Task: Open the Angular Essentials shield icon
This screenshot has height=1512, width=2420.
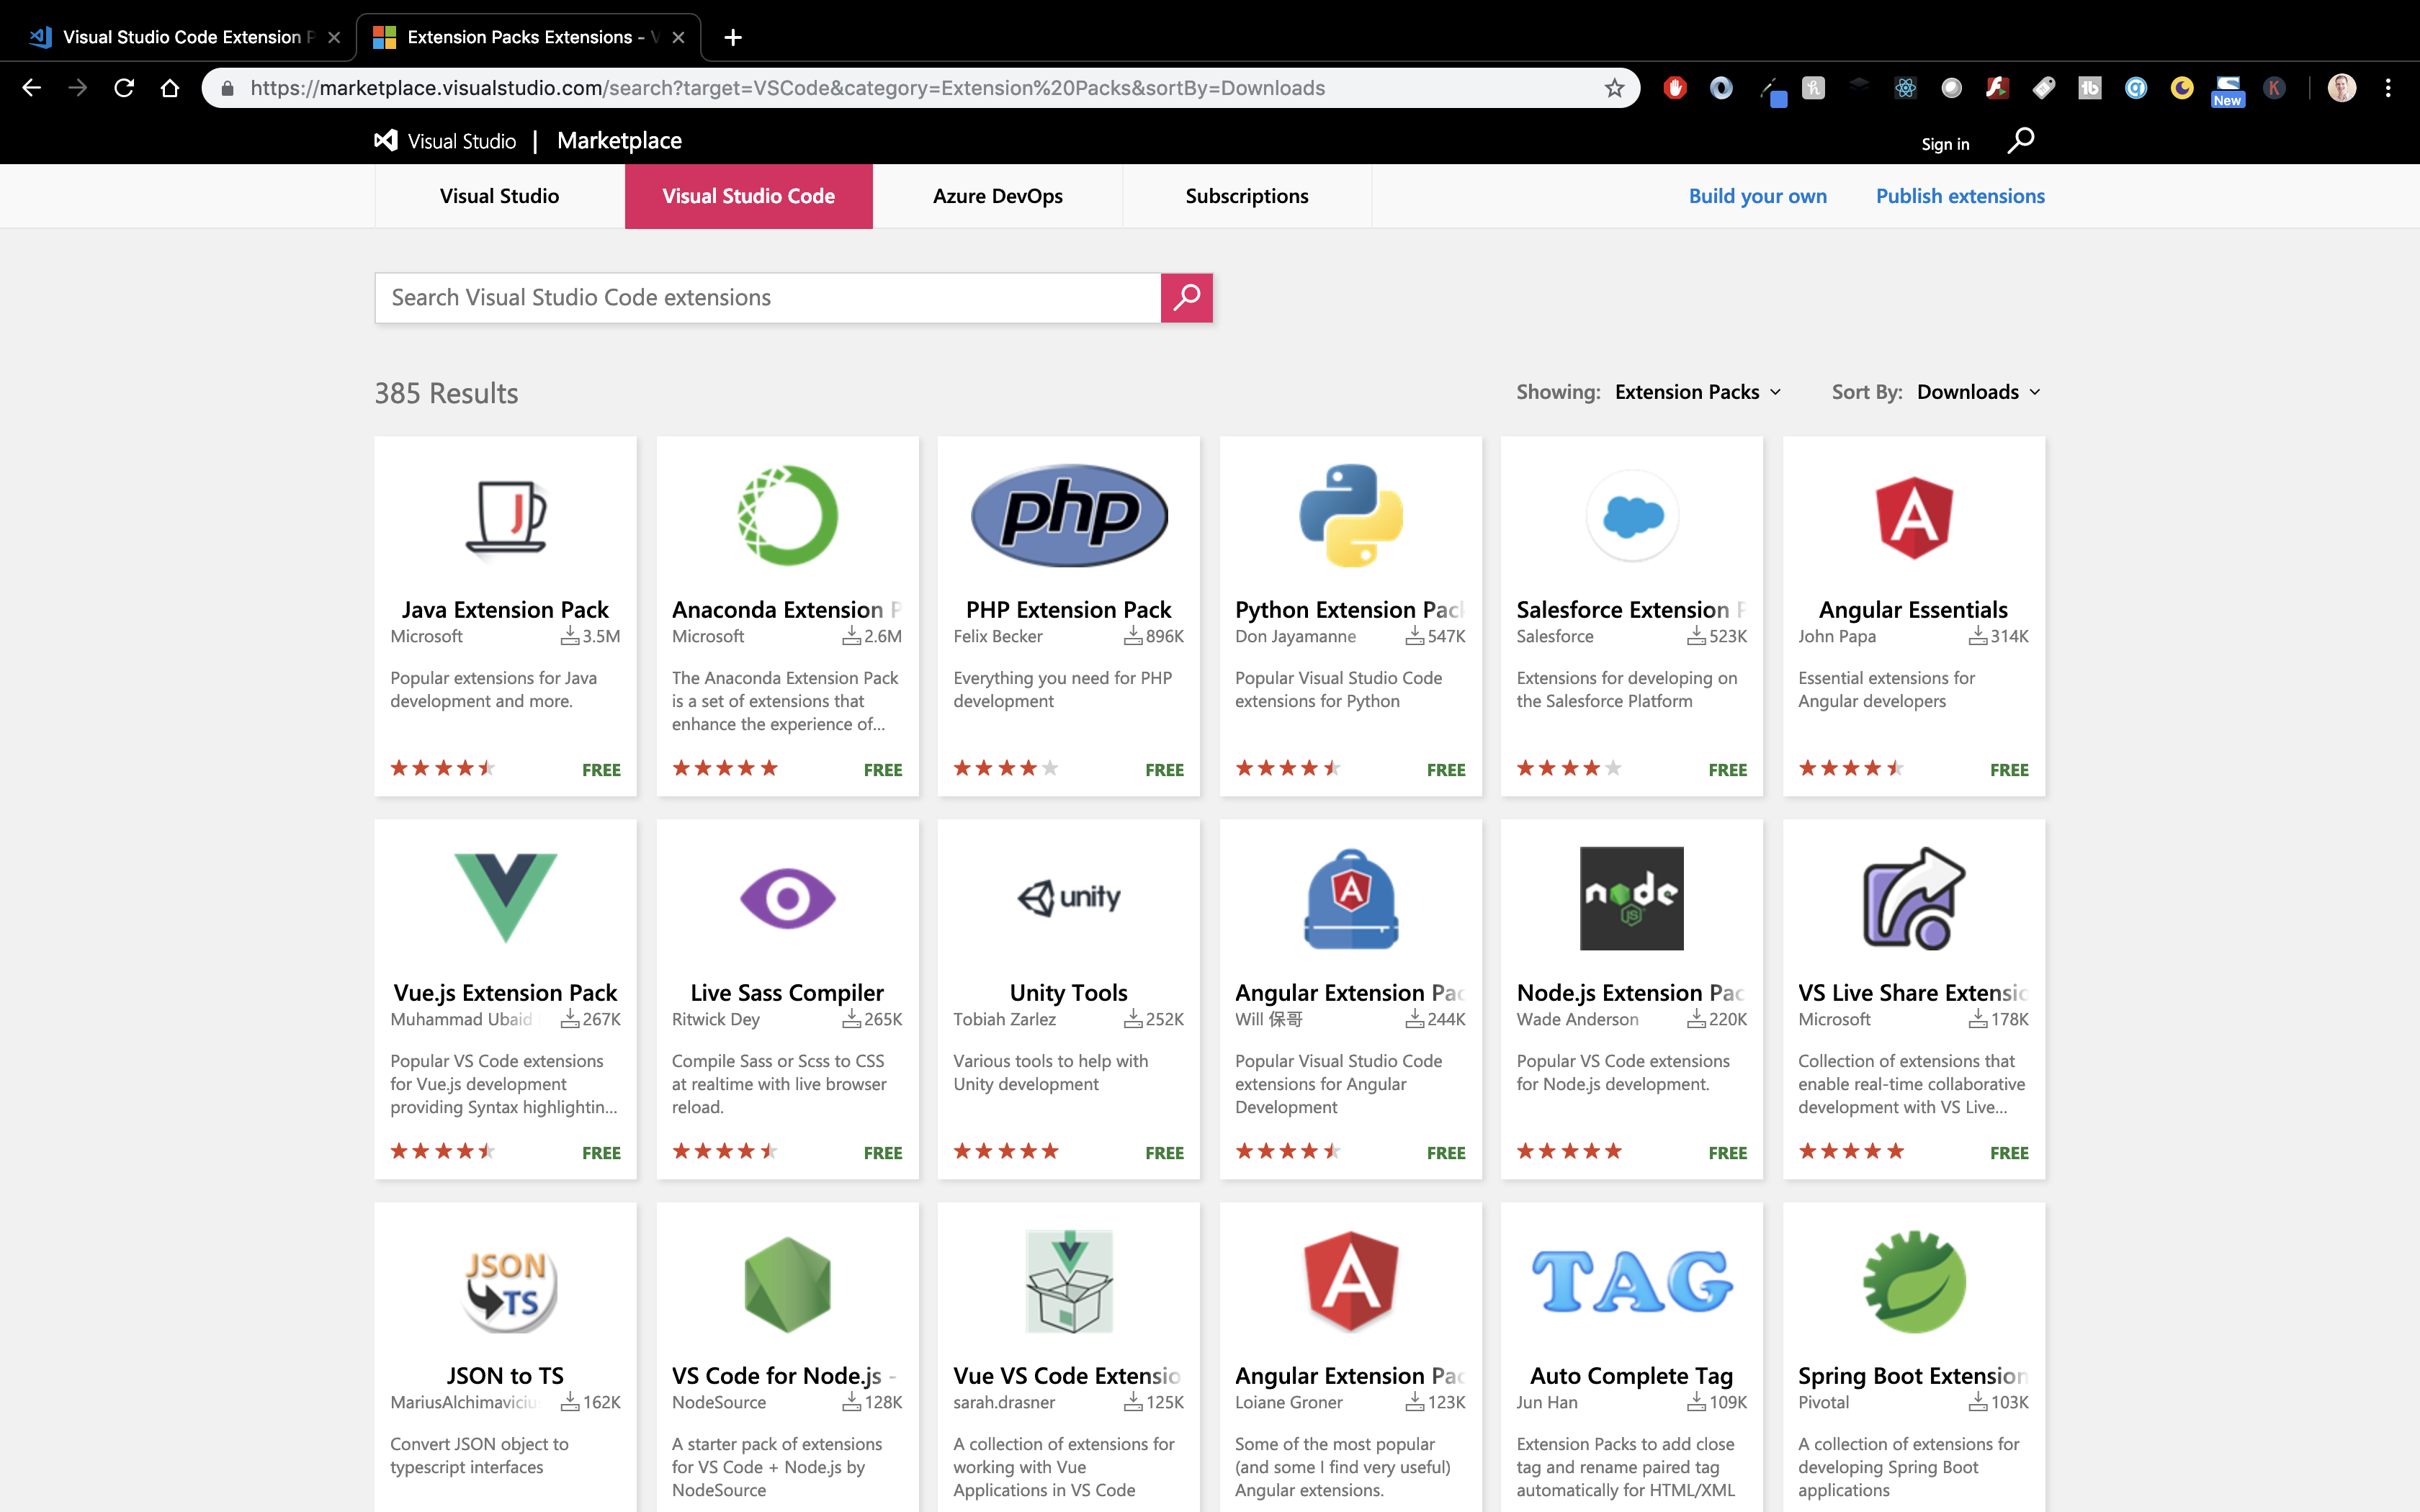Action: click(x=1914, y=517)
